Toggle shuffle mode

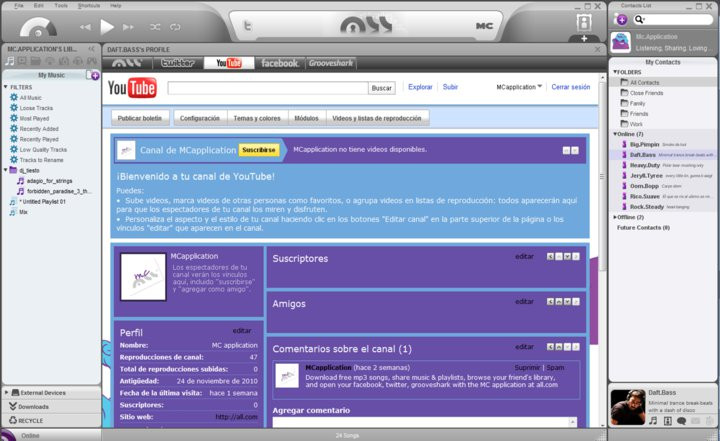[155, 27]
